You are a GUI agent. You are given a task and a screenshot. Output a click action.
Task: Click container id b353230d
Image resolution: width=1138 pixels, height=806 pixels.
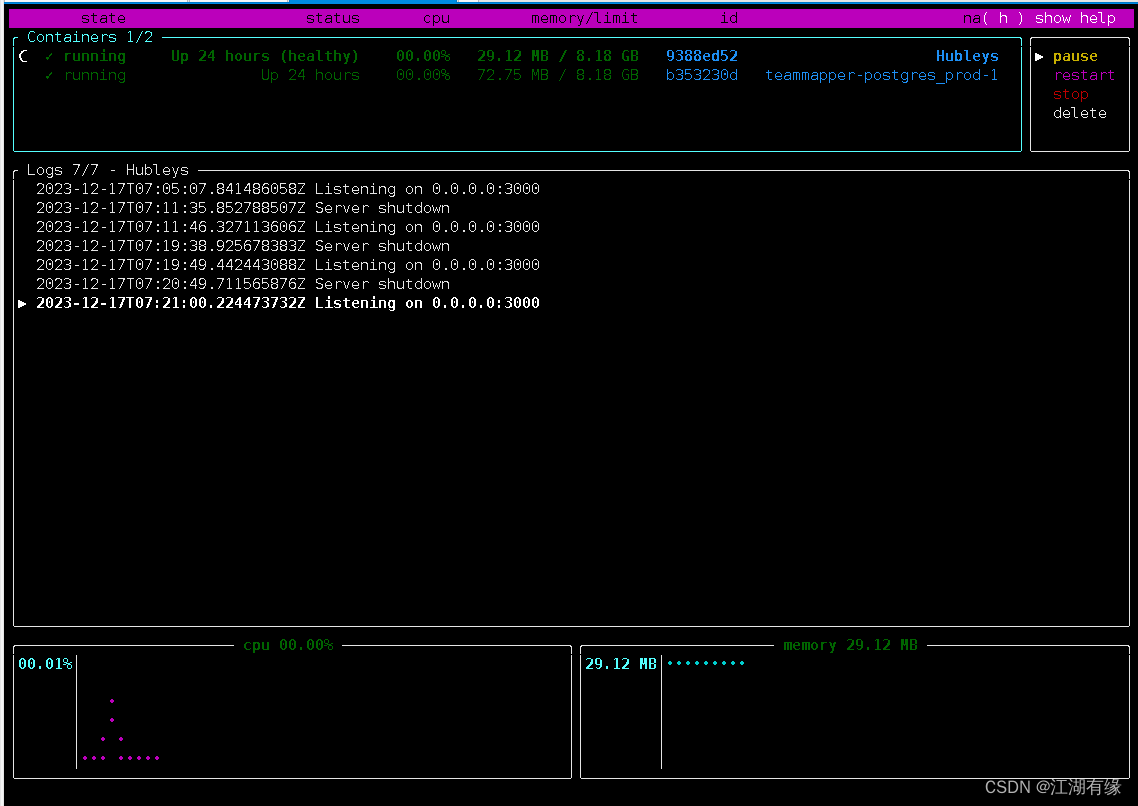(702, 75)
